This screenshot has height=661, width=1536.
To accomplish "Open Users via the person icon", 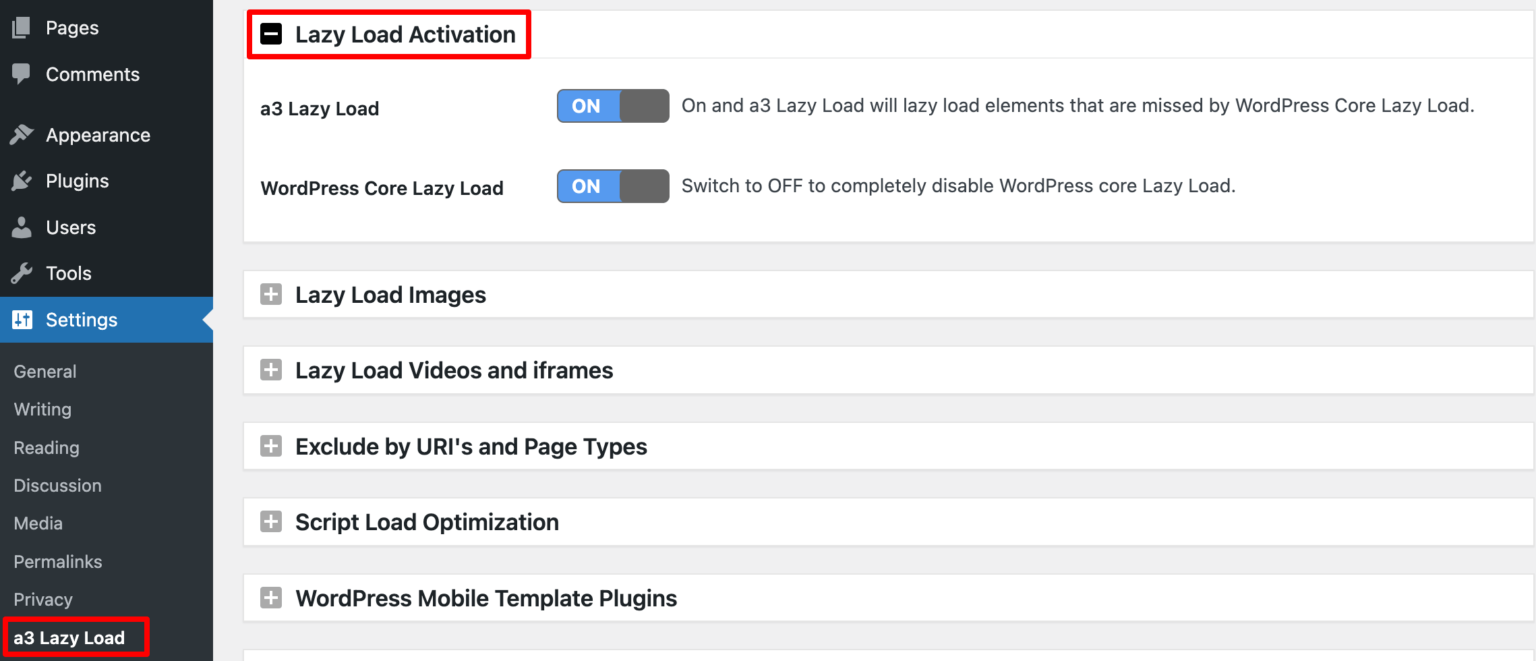I will pos(21,226).
